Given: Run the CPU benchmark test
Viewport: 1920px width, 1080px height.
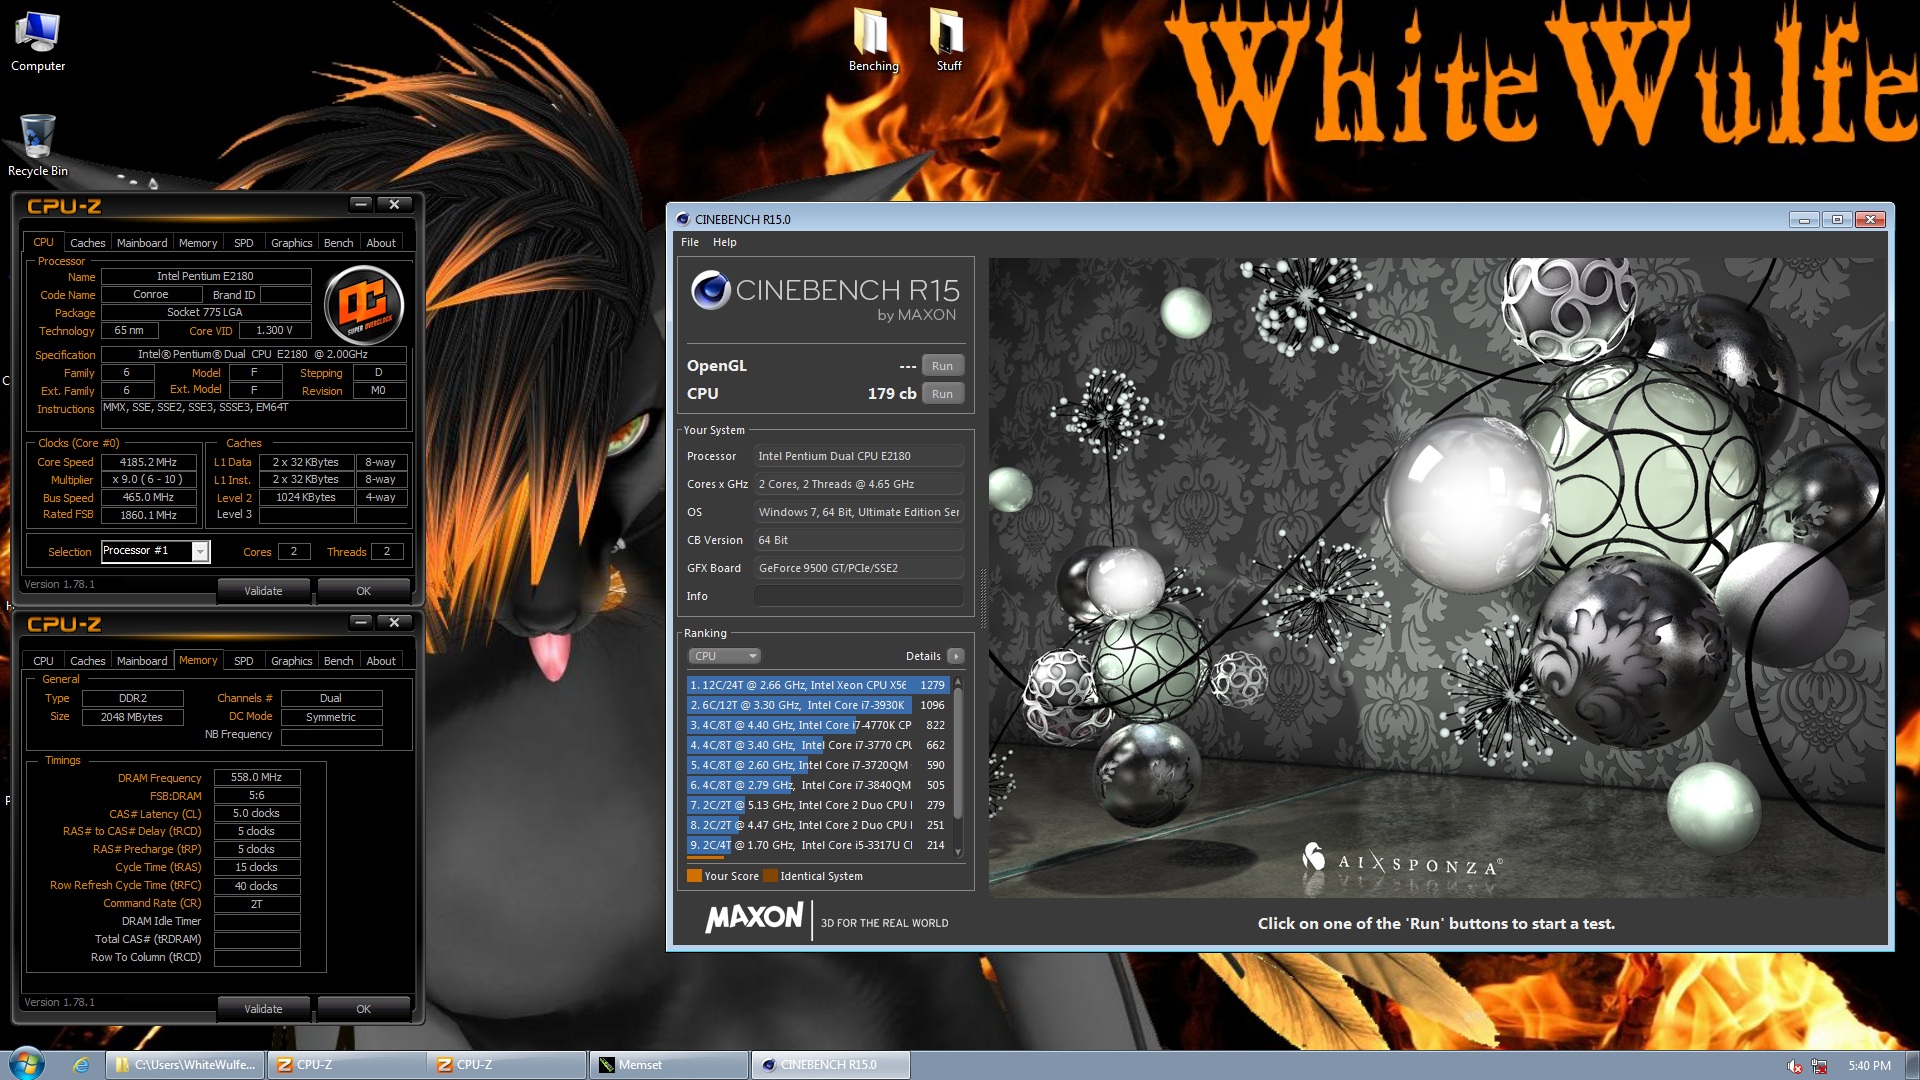Looking at the screenshot, I should pos(942,394).
